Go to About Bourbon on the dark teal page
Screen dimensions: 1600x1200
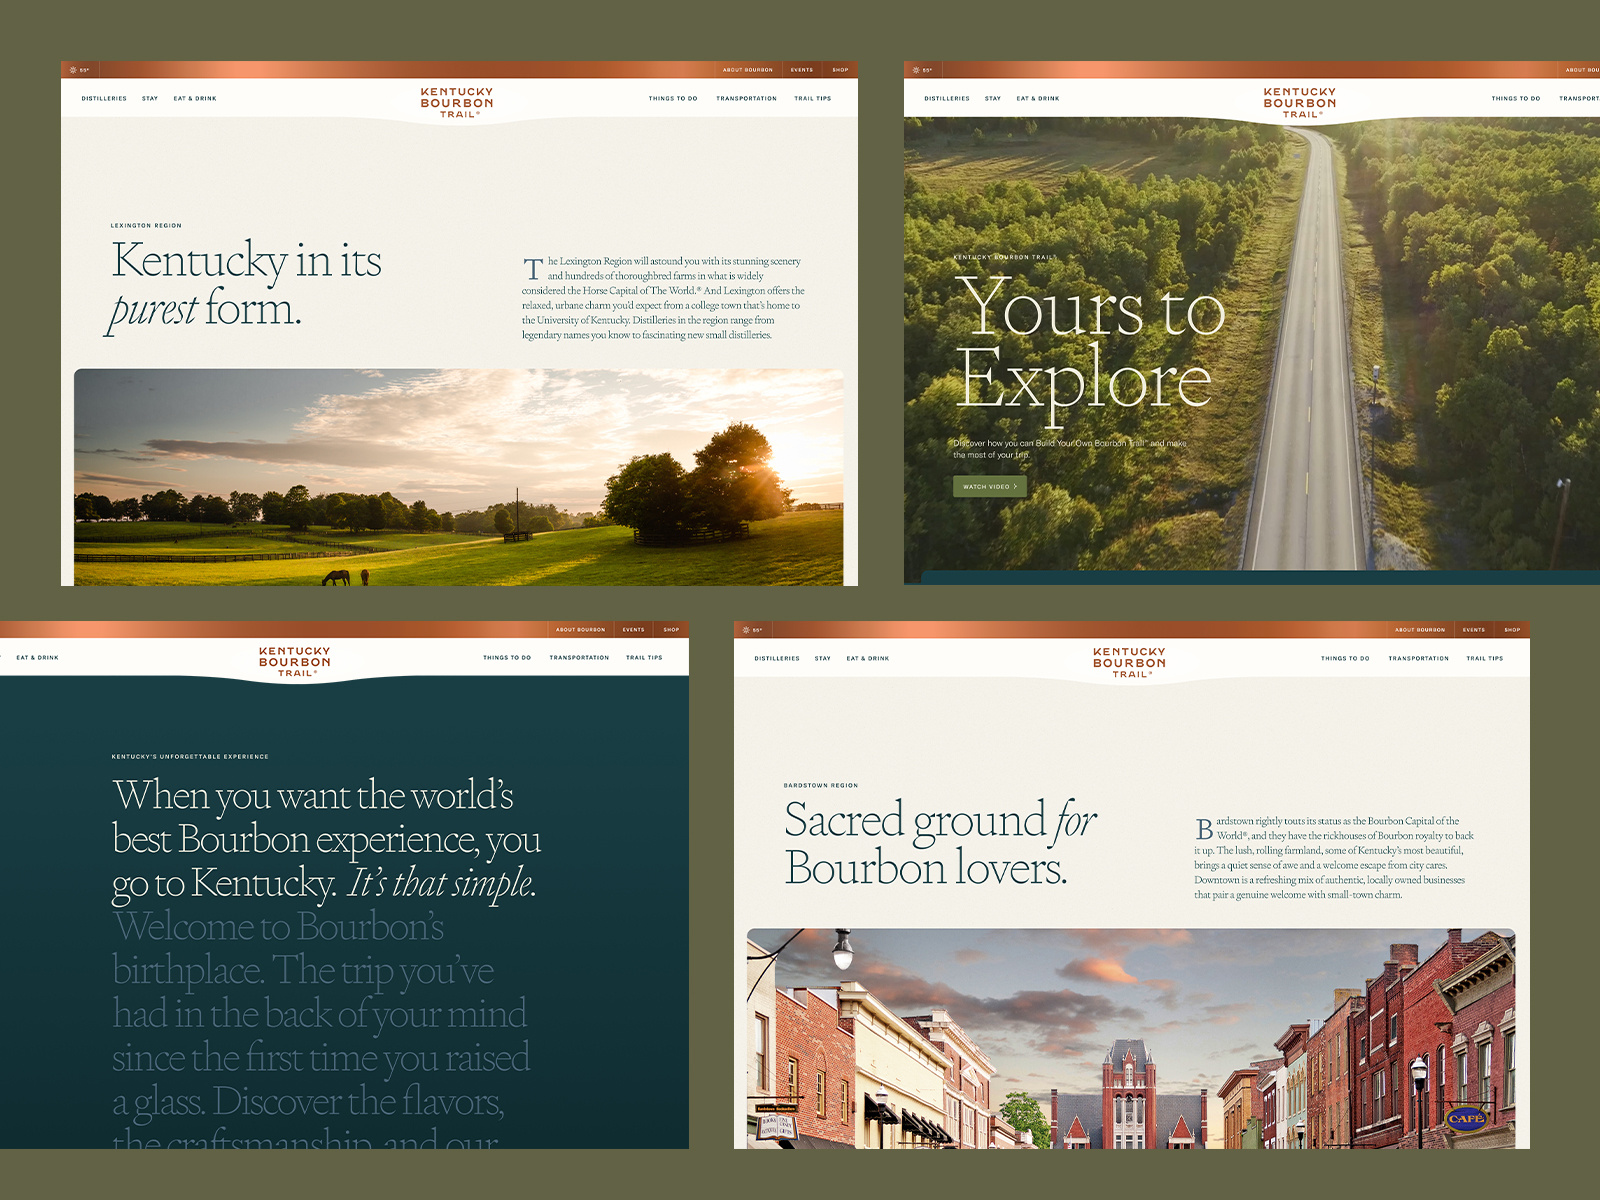(x=581, y=630)
